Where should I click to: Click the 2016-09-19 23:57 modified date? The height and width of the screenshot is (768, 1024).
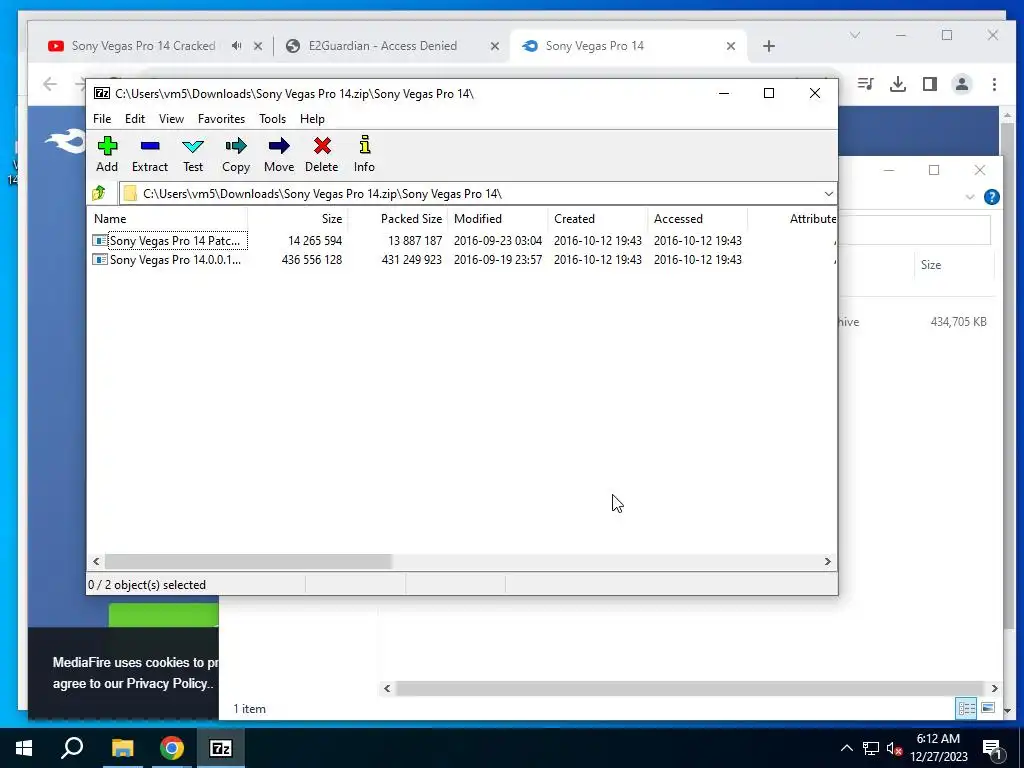(498, 260)
